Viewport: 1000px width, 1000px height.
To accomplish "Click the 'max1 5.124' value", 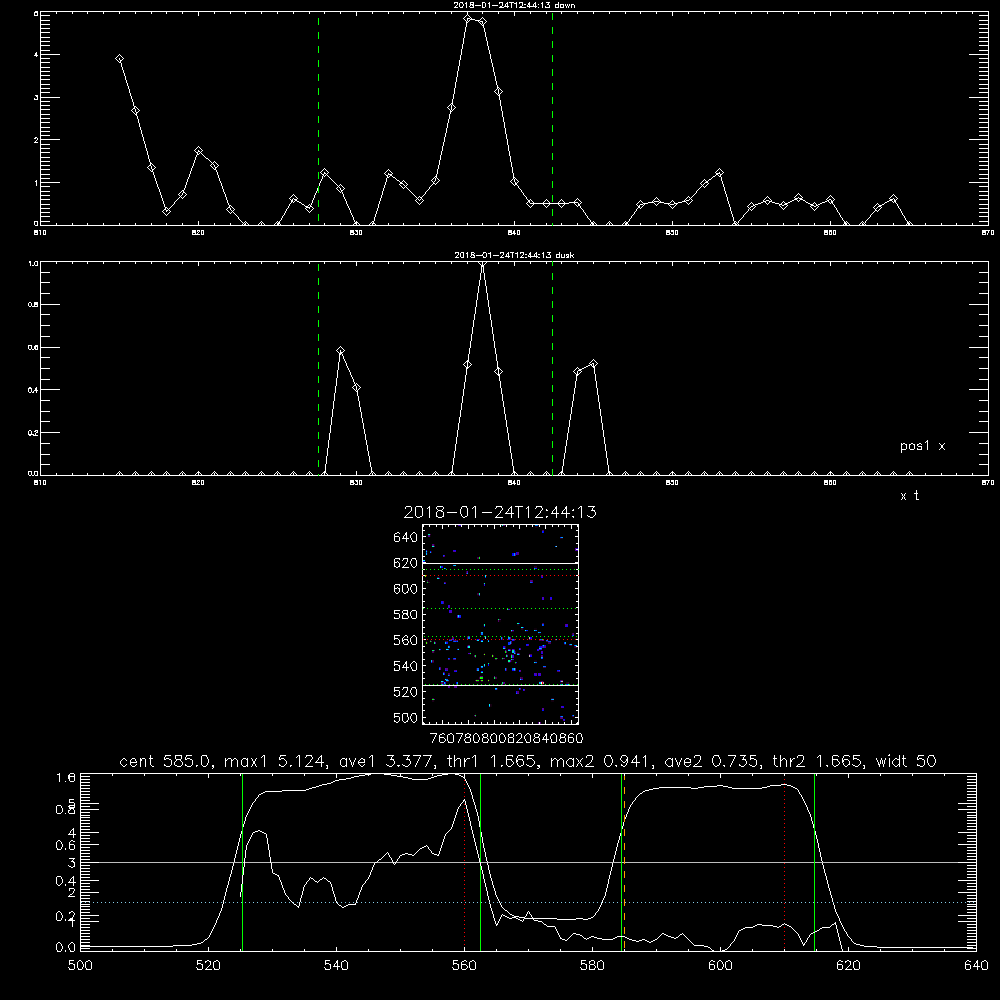I will click(272, 761).
